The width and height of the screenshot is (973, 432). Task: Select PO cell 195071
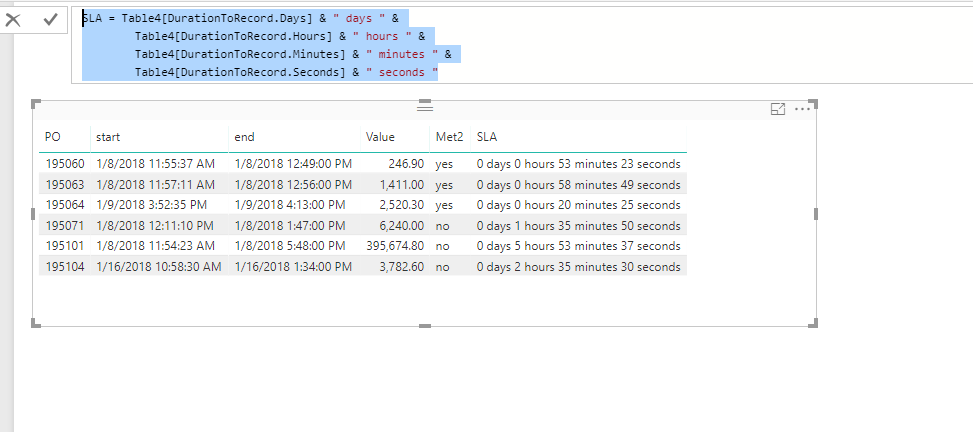click(64, 226)
